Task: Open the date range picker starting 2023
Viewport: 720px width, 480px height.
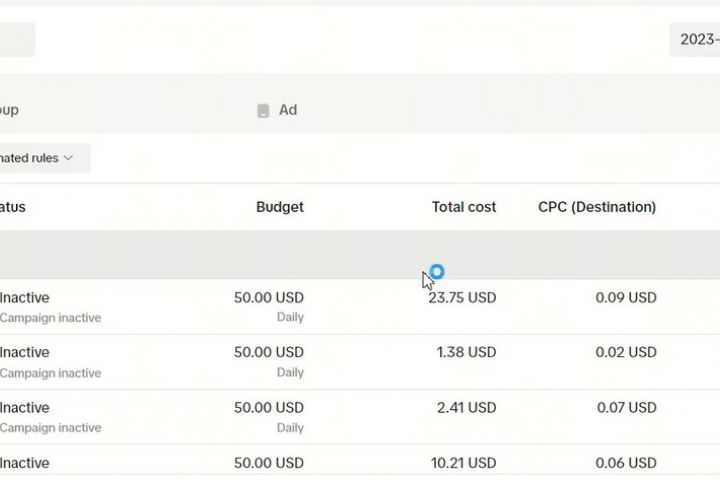Action: [698, 39]
